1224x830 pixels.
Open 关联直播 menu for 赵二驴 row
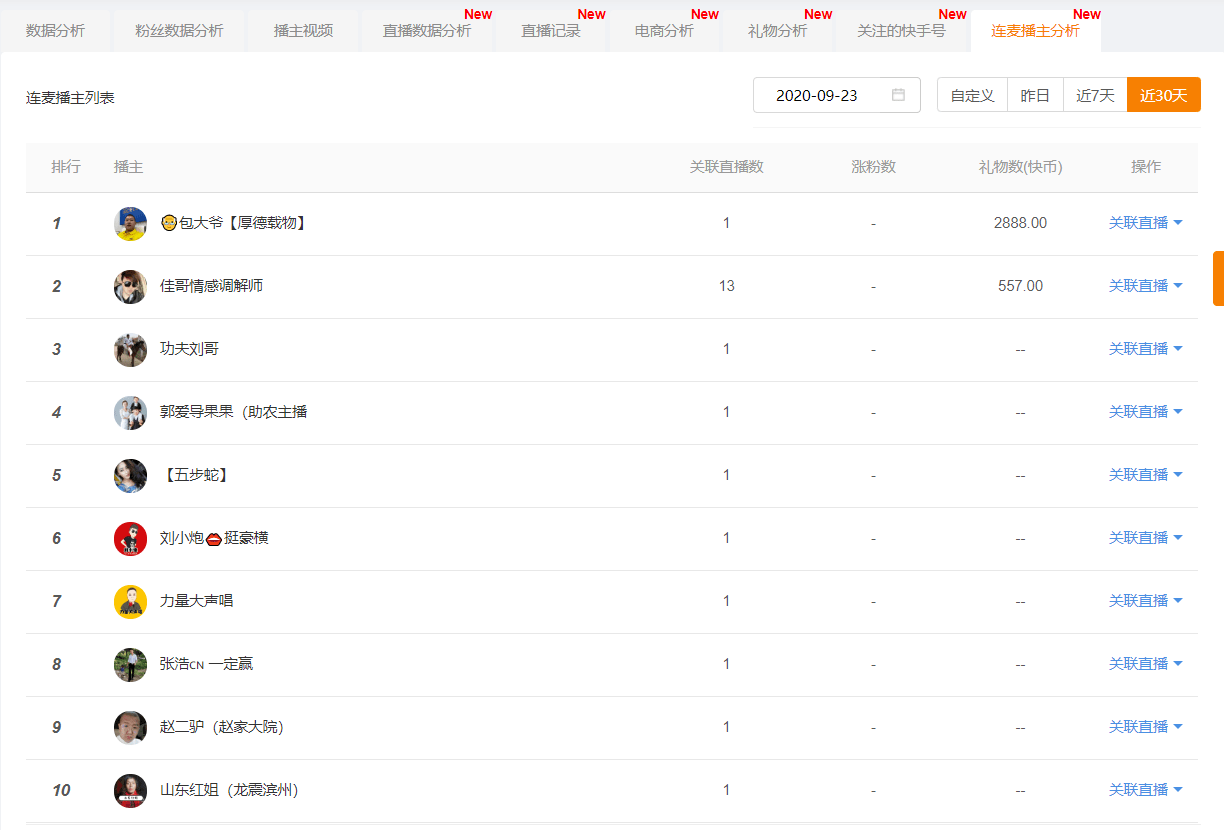coord(1145,727)
